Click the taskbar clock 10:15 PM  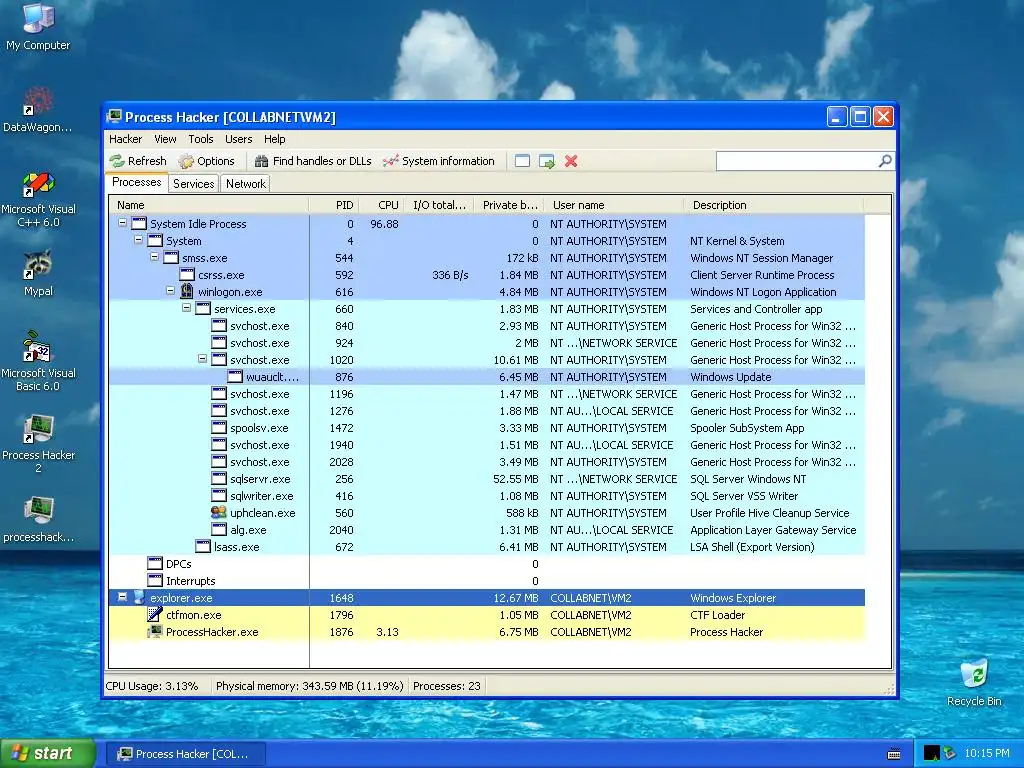point(986,754)
